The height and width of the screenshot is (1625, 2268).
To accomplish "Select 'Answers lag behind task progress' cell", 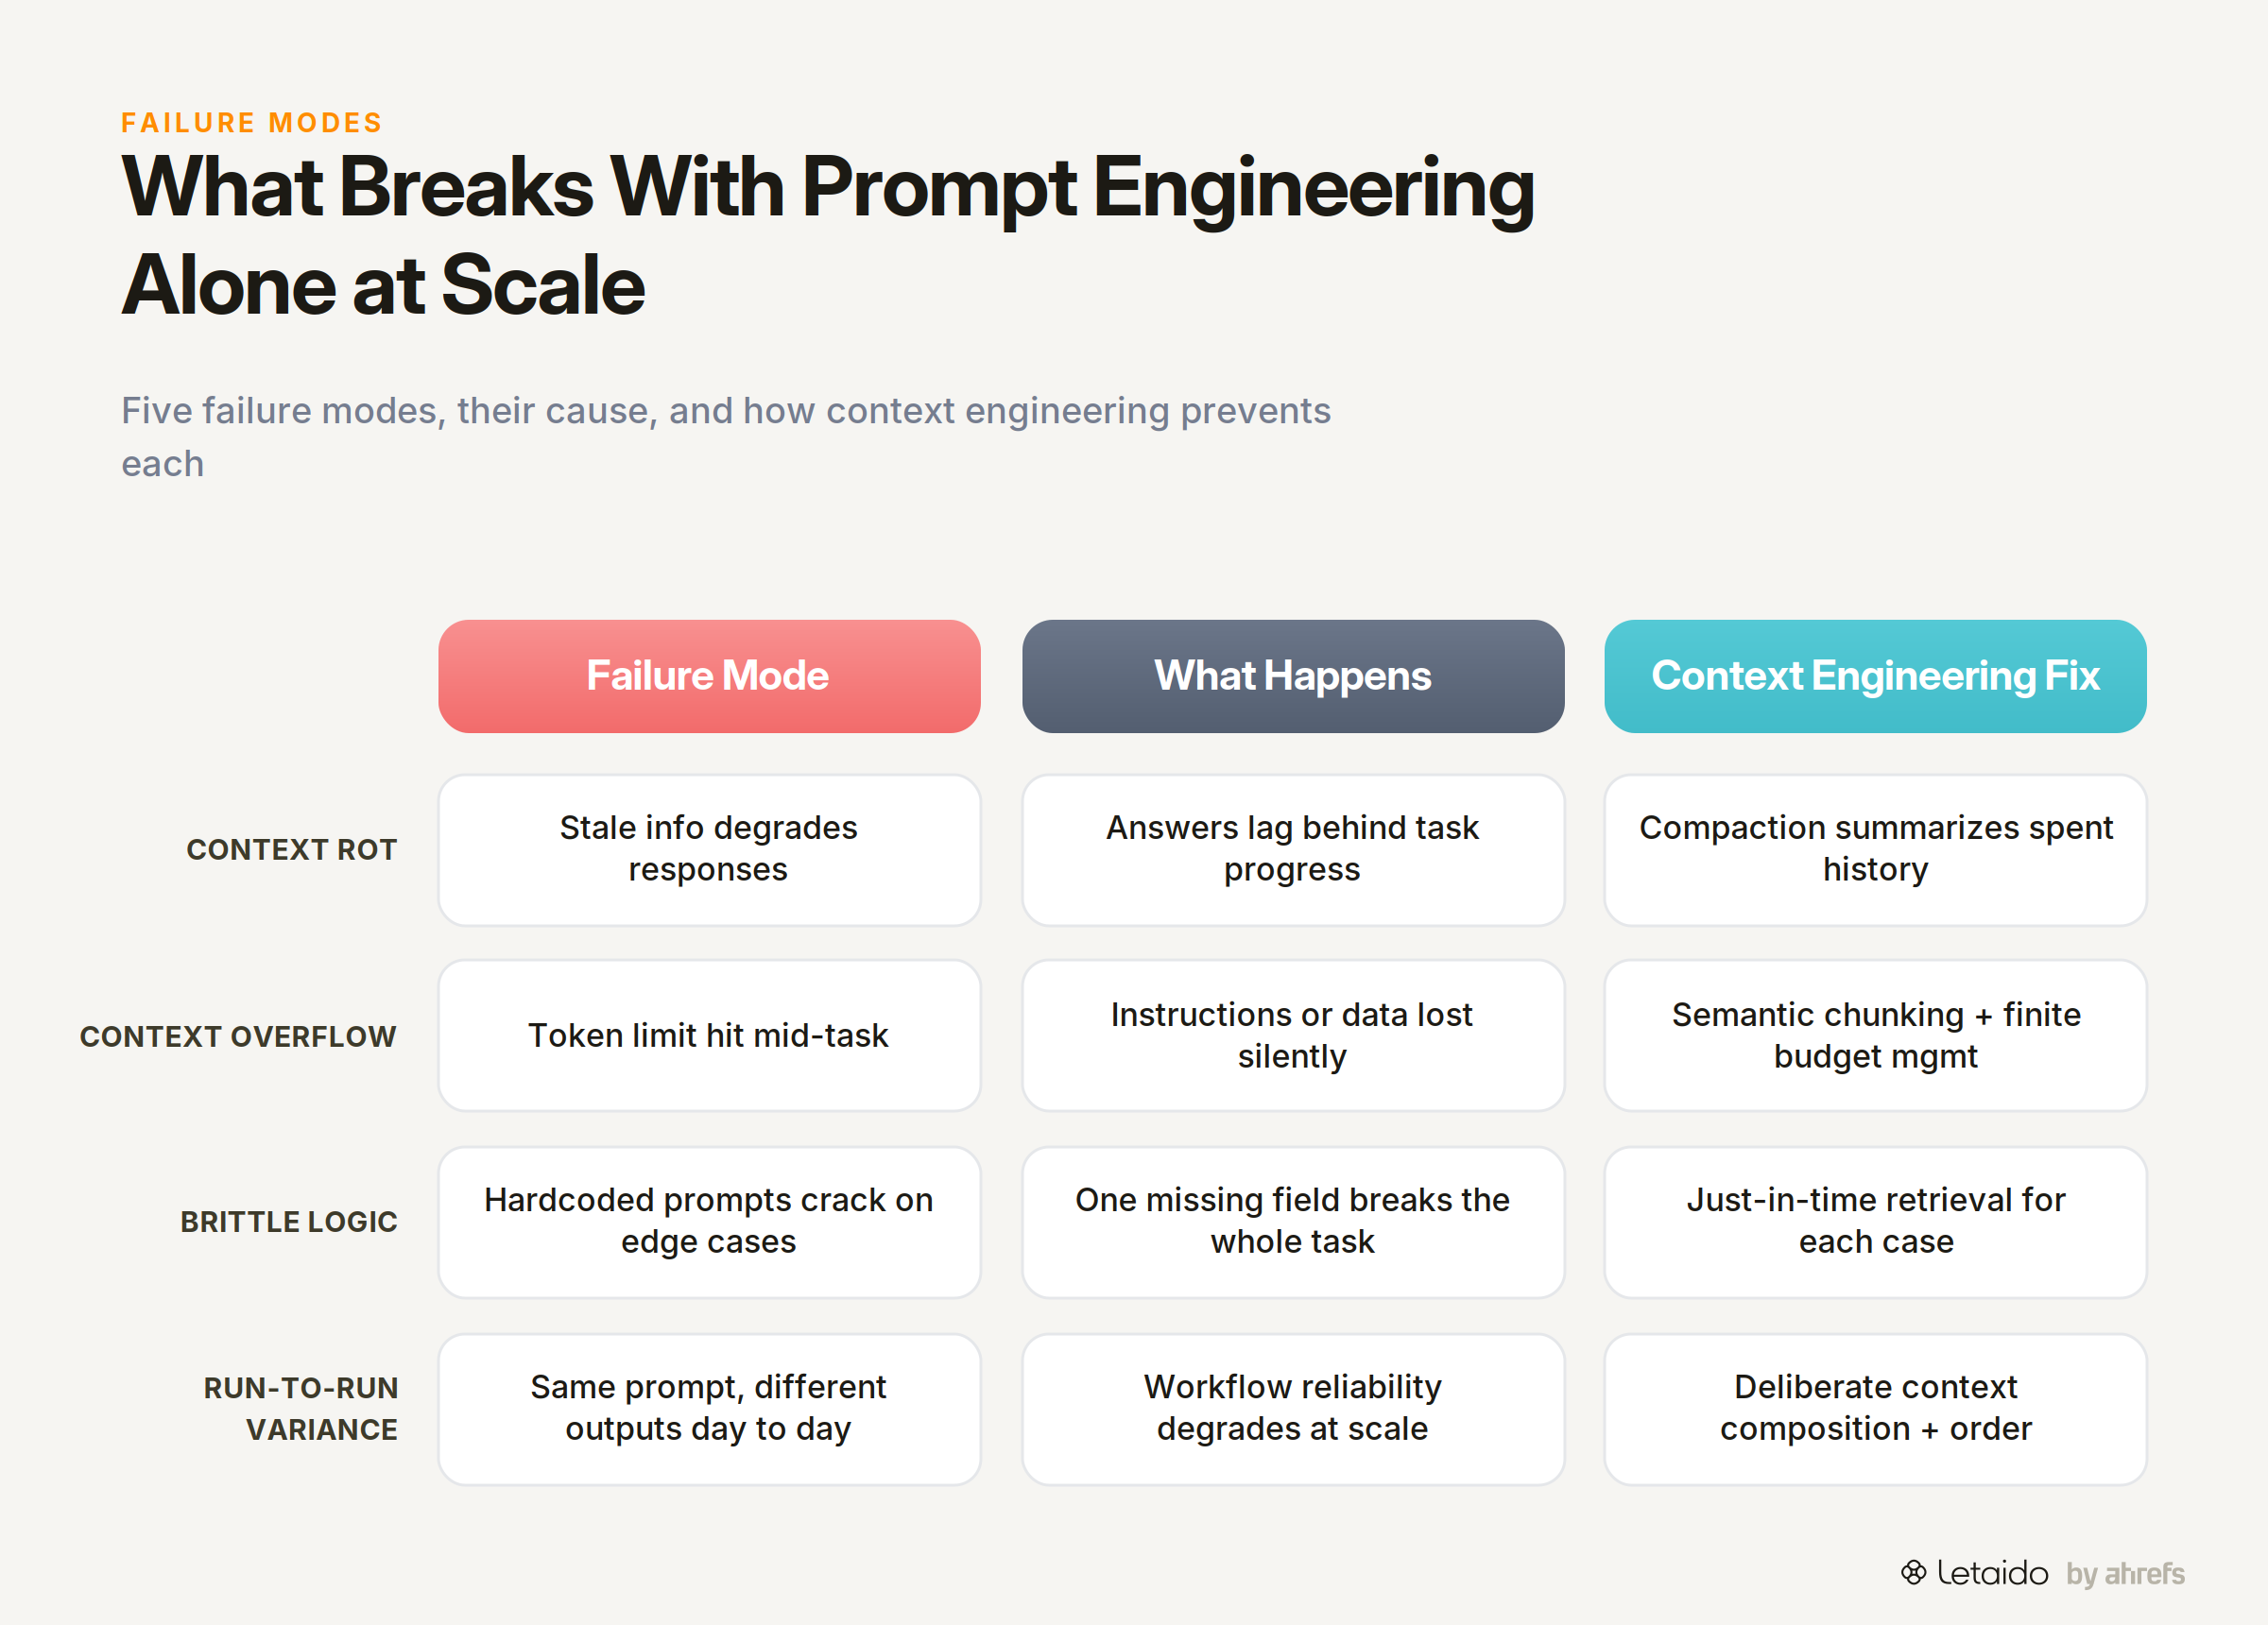I will click(1292, 850).
